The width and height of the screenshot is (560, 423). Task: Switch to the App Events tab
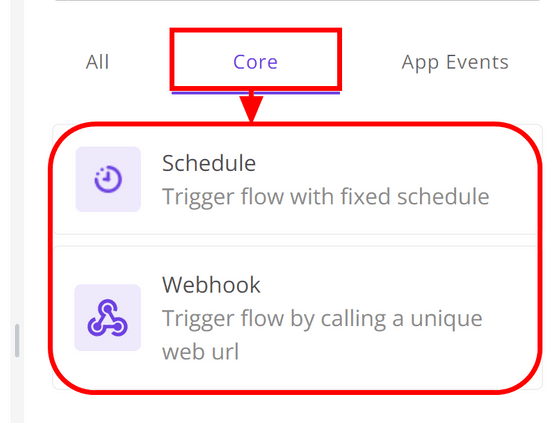[x=455, y=63]
